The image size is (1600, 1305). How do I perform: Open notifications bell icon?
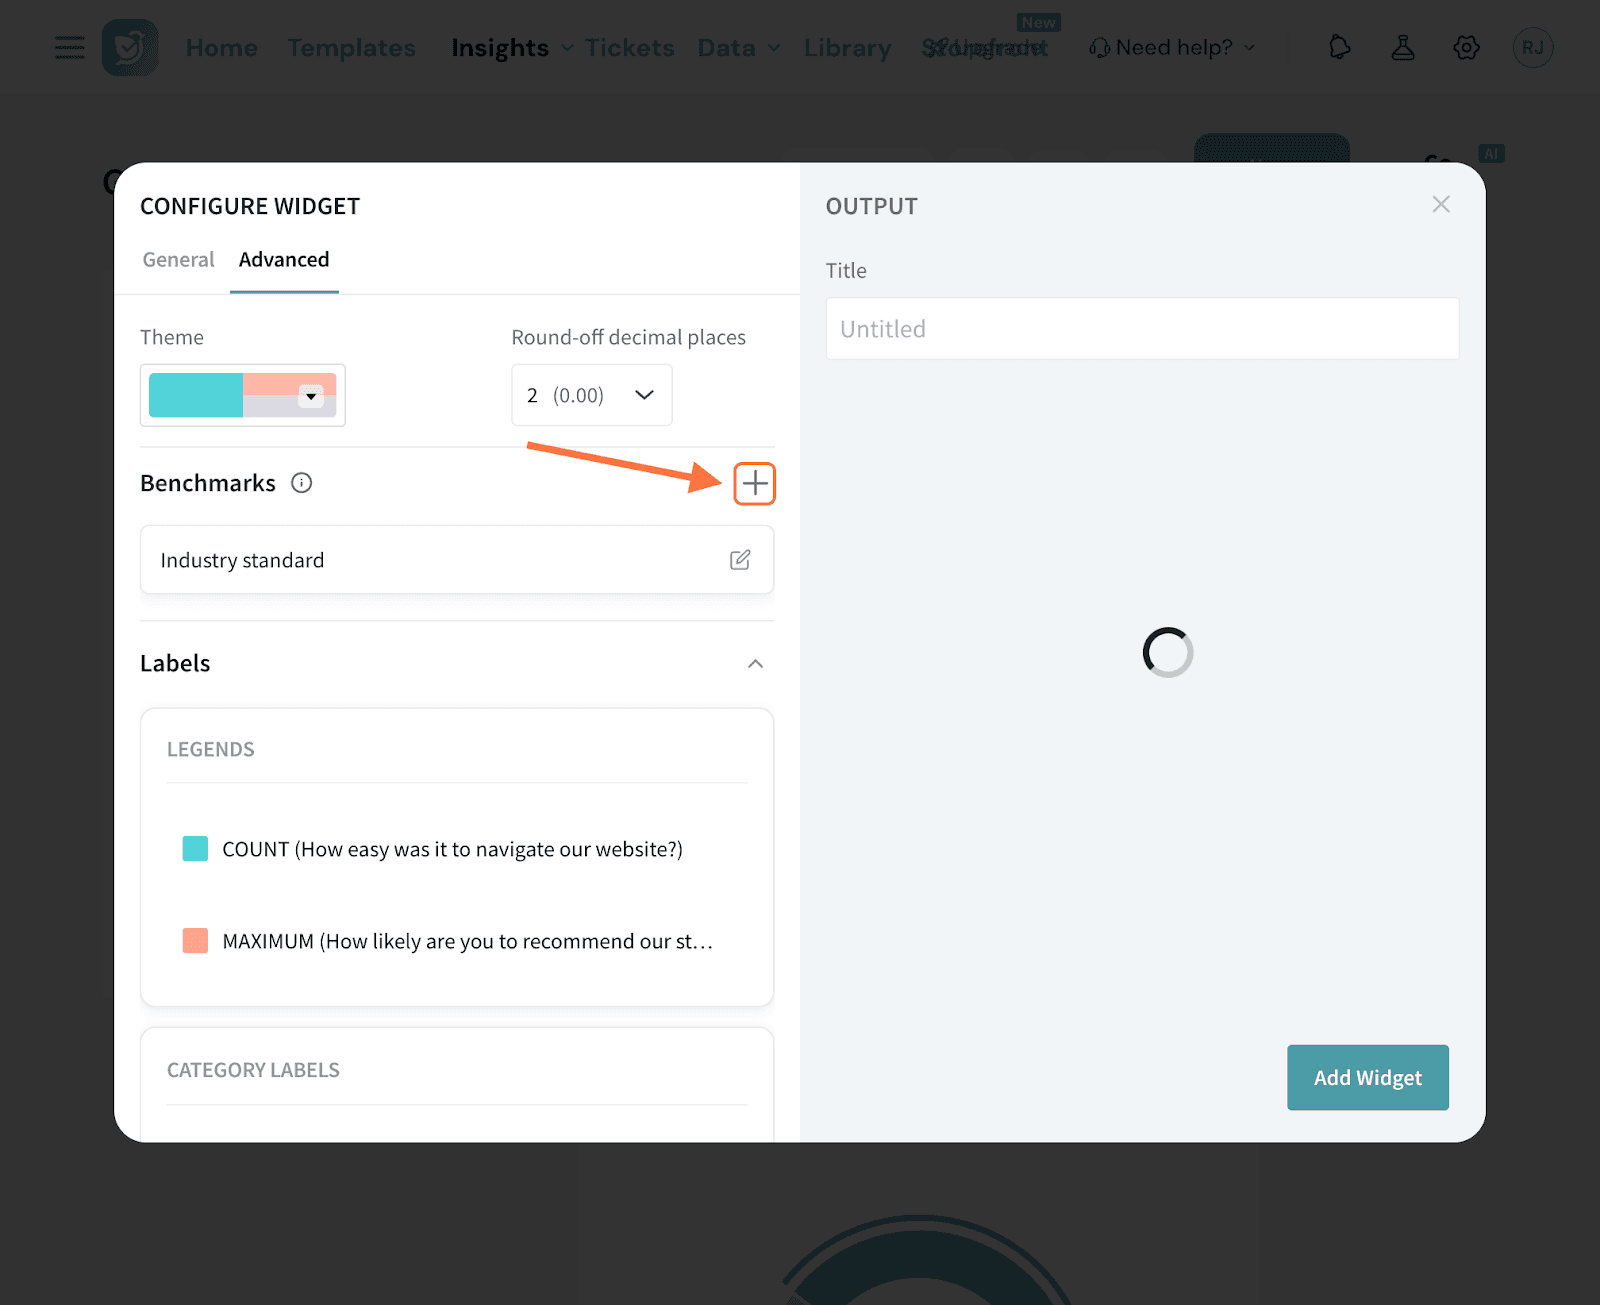click(x=1339, y=47)
